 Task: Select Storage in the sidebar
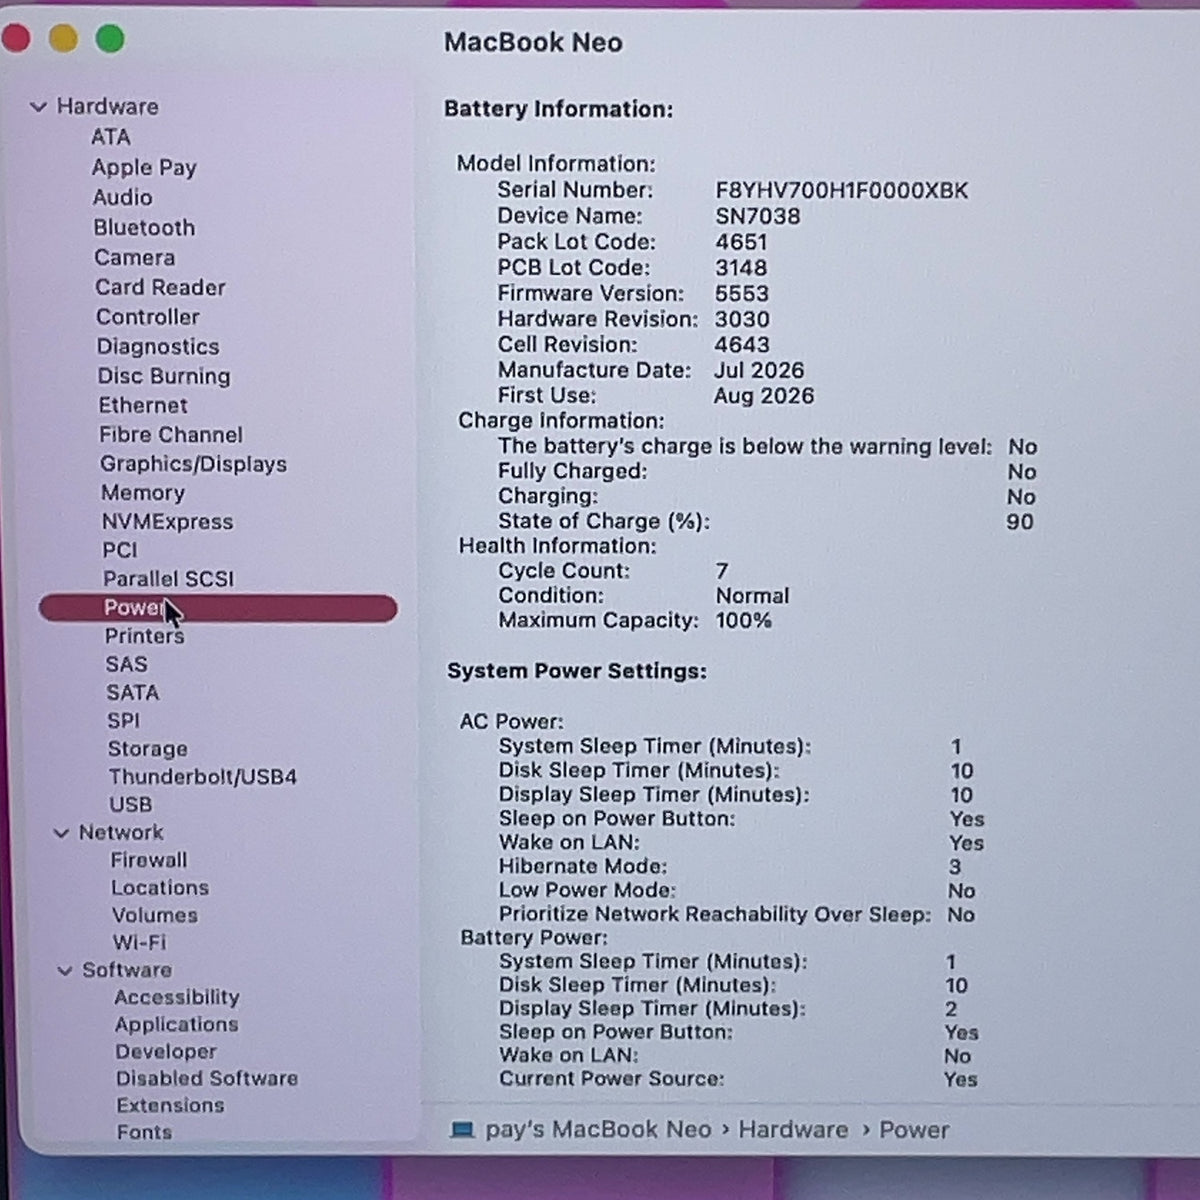click(148, 749)
